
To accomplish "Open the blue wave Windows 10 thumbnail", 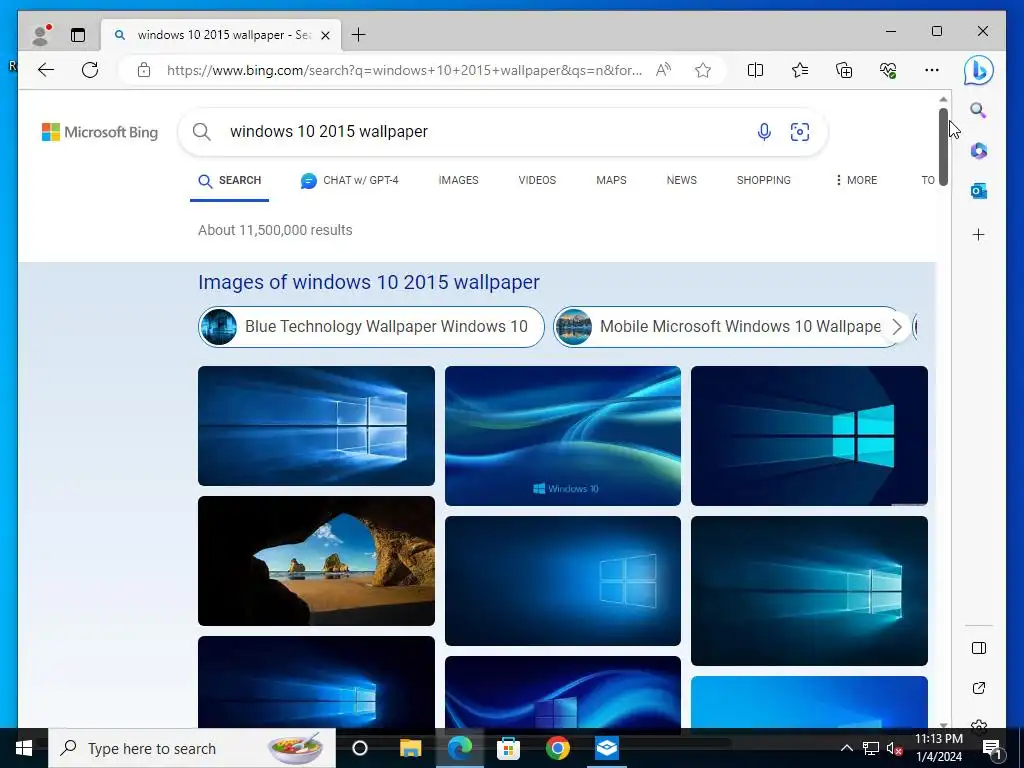I will click(x=562, y=436).
